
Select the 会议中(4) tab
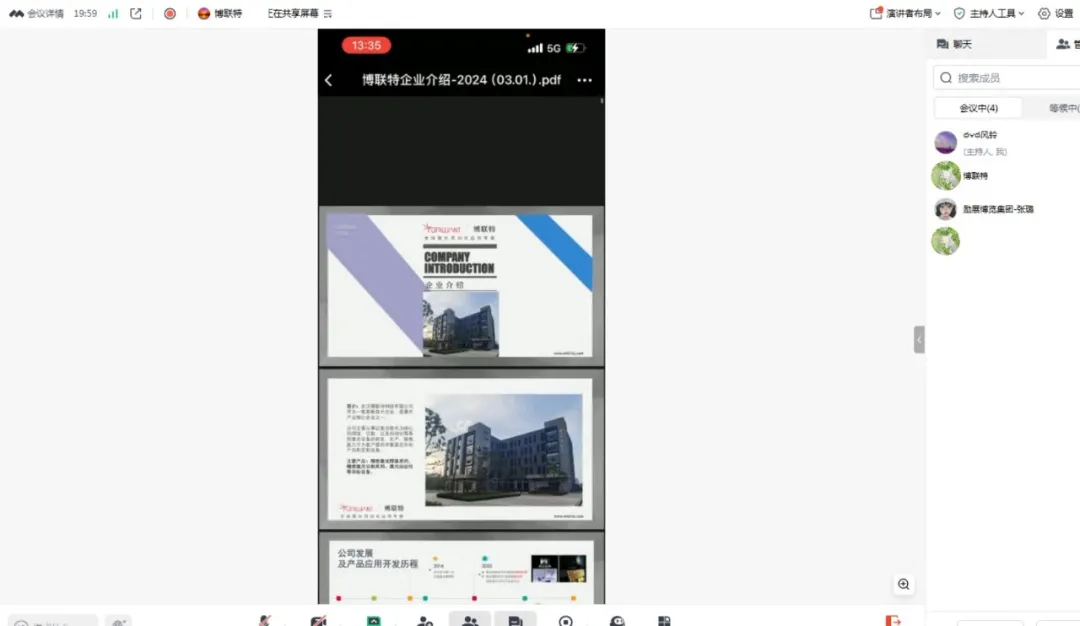tap(978, 108)
